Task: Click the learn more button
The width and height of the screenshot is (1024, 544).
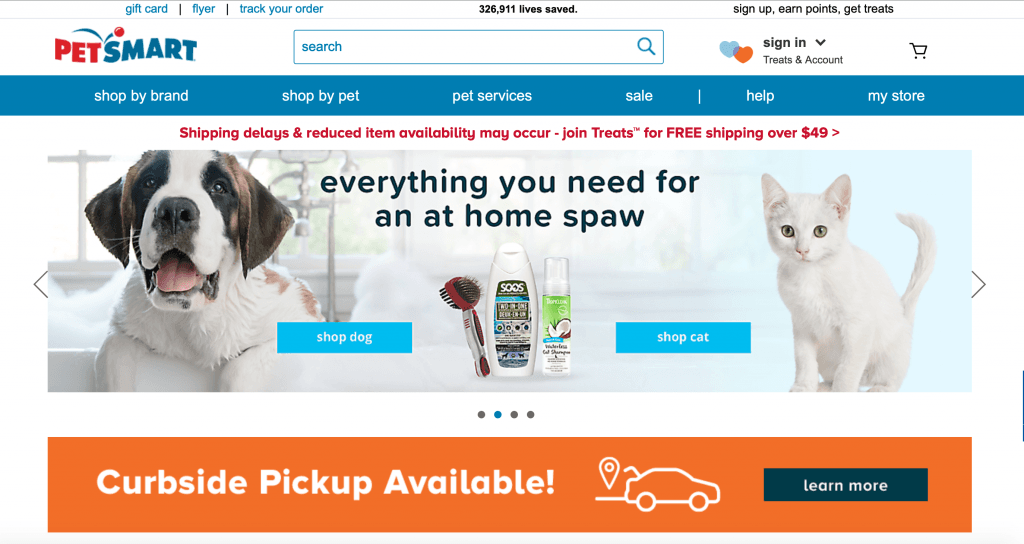Action: [x=845, y=485]
